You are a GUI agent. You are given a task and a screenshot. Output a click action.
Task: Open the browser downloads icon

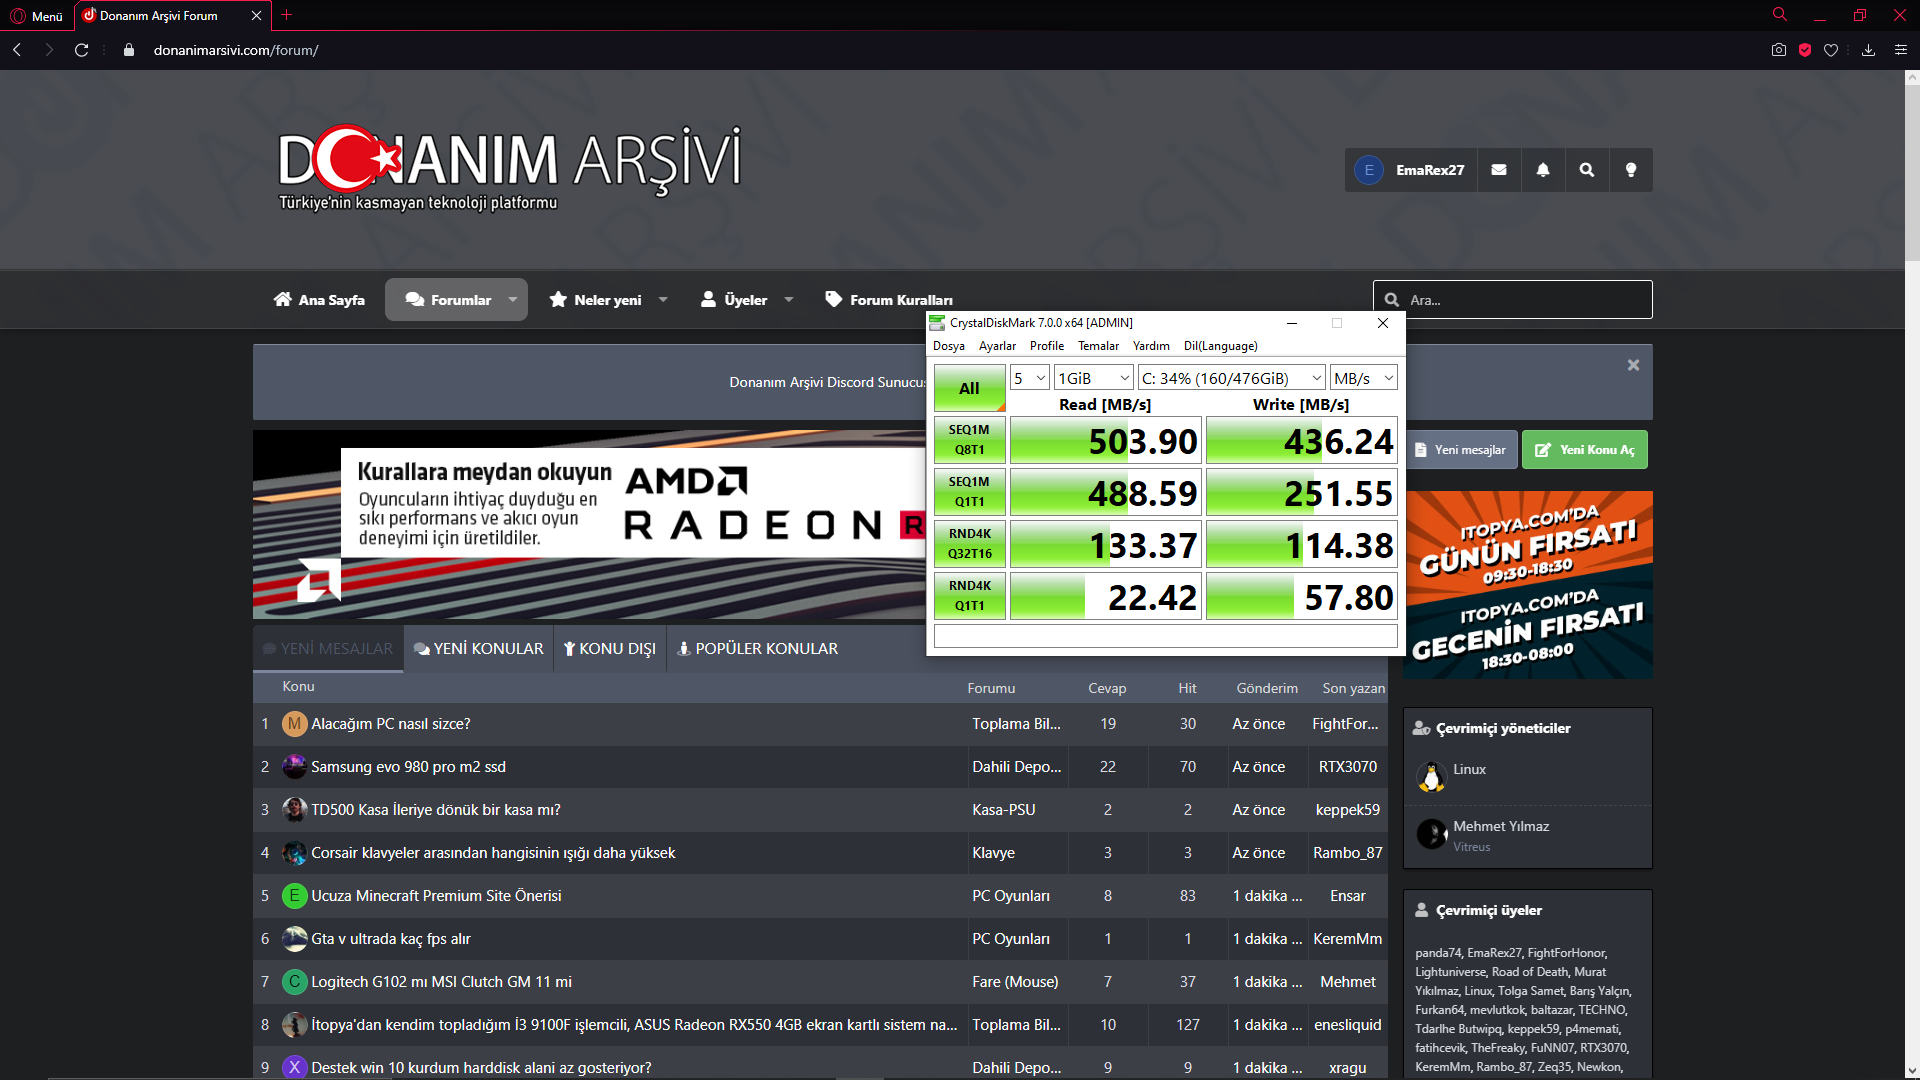tap(1868, 50)
